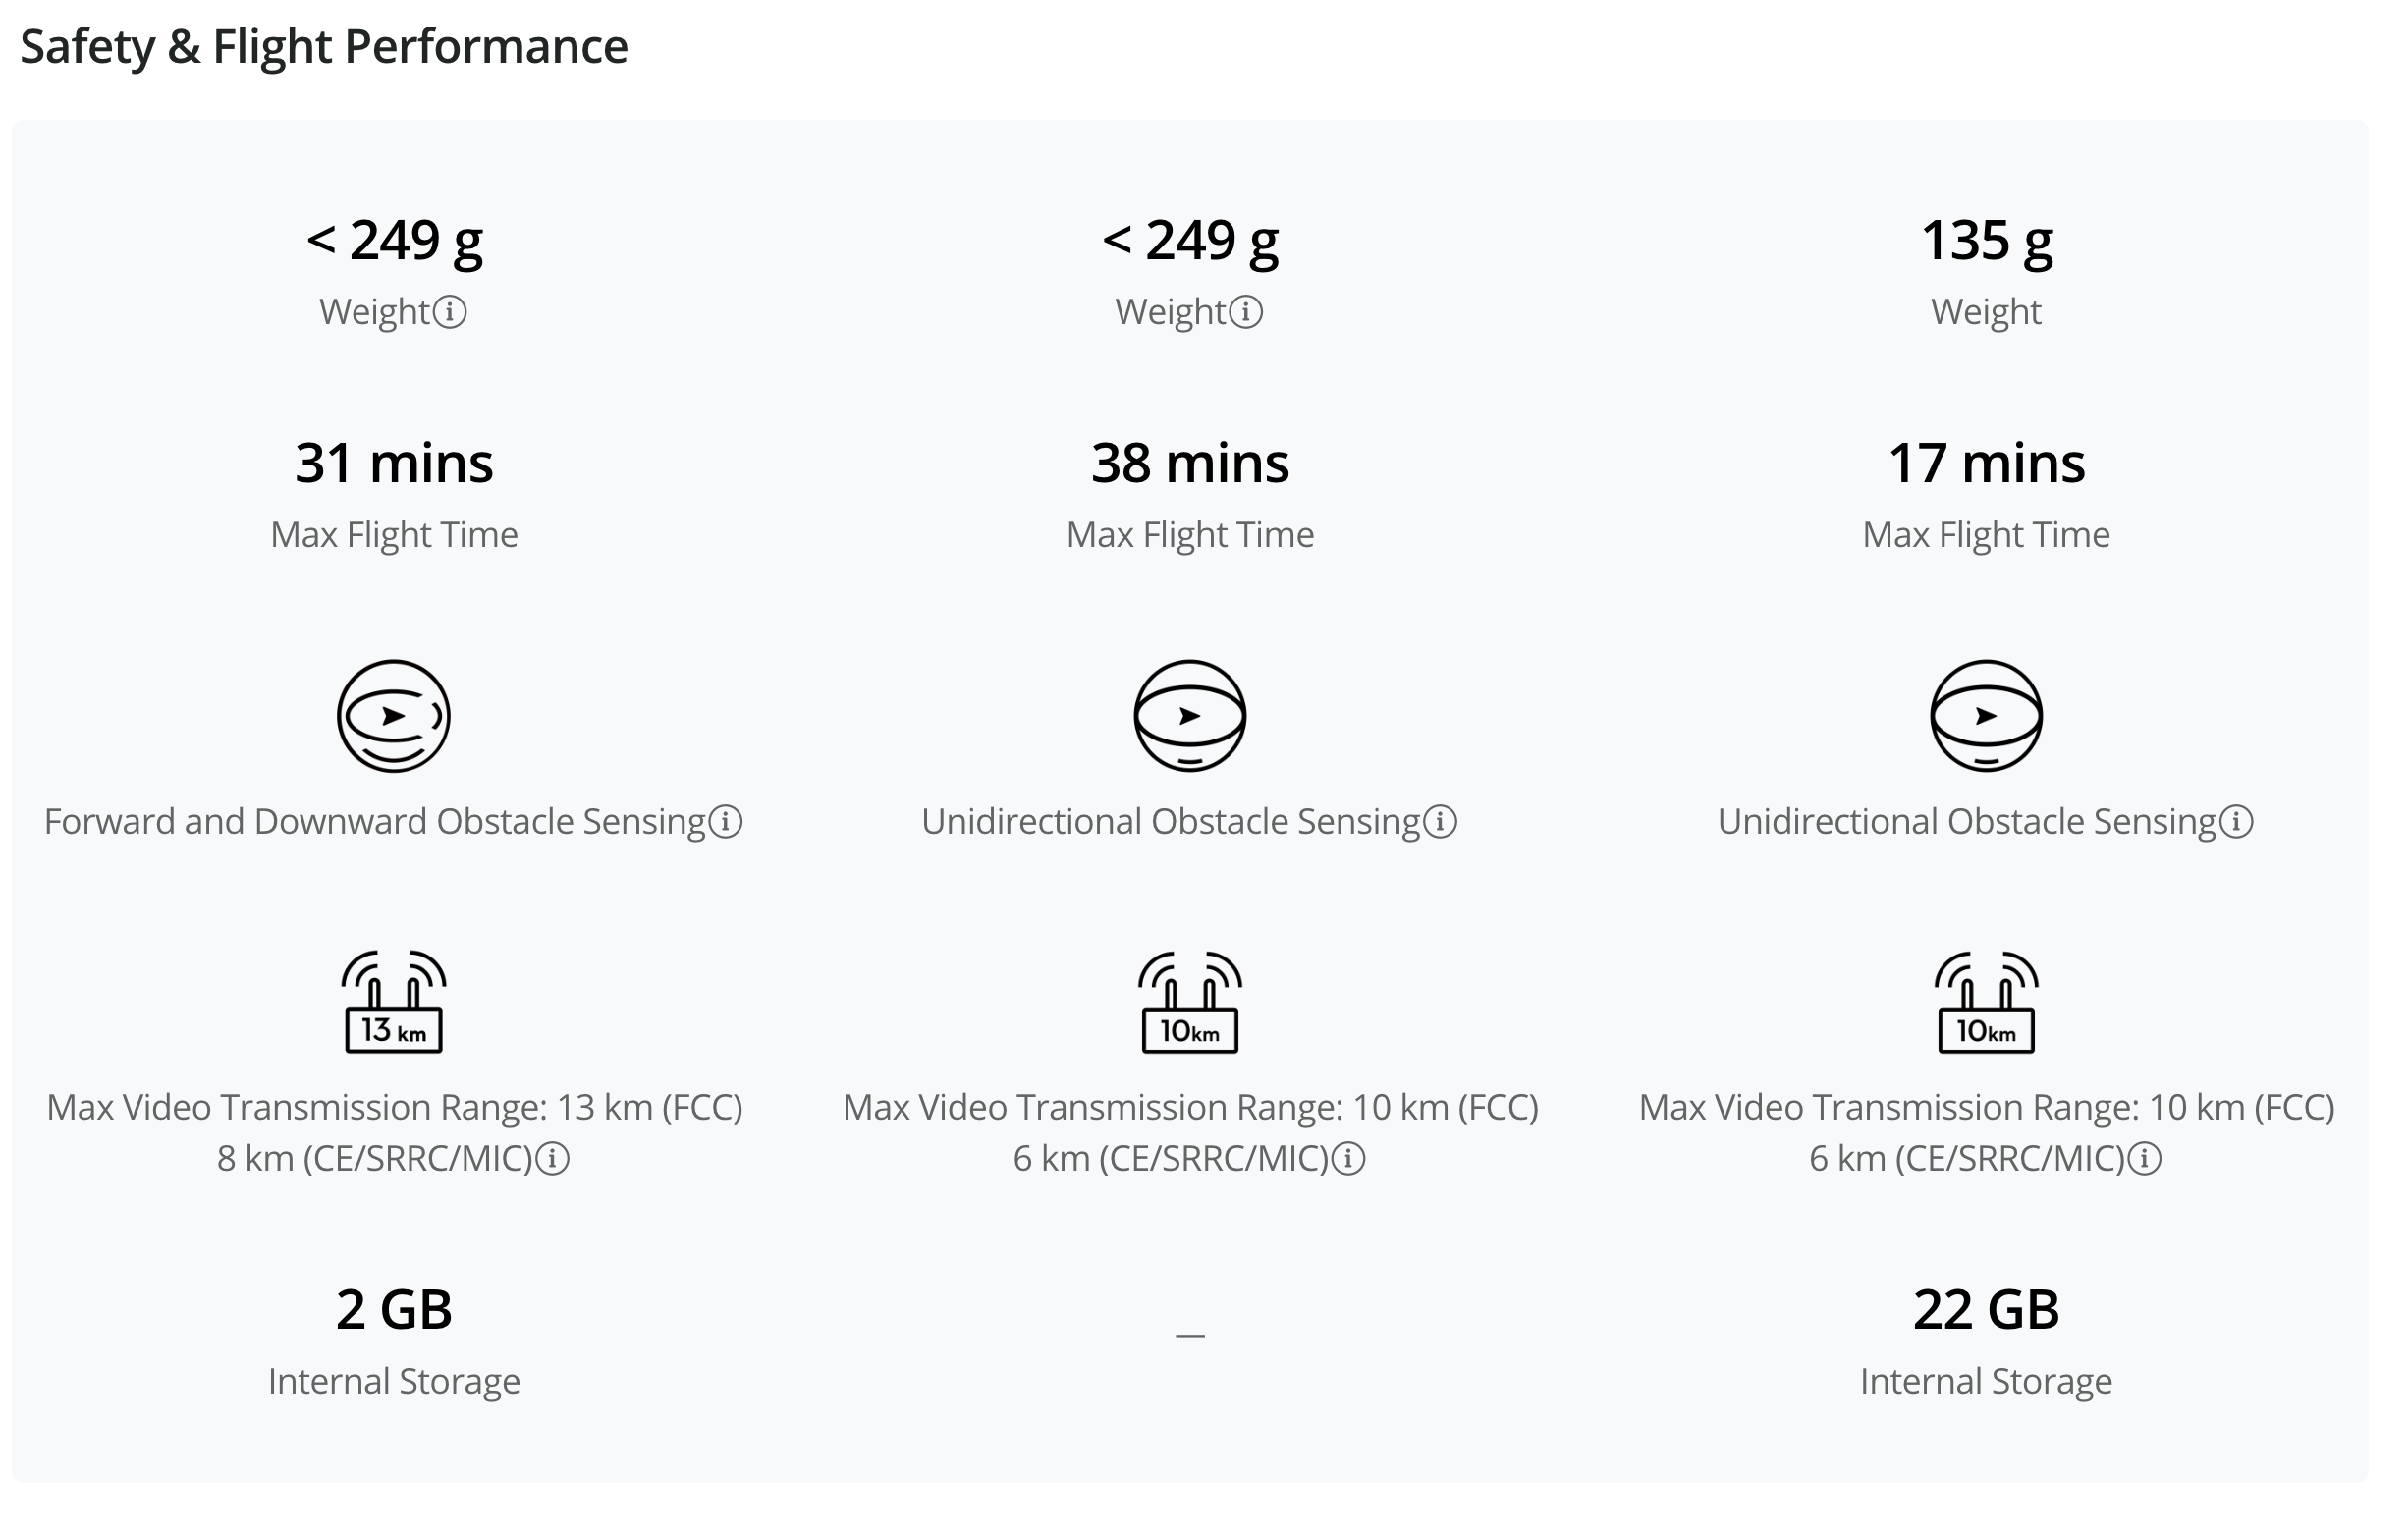2408x1532 pixels.
Task: Open info next to 8 km (CE/SRRC/MIC)
Action: pyautogui.click(x=553, y=1160)
